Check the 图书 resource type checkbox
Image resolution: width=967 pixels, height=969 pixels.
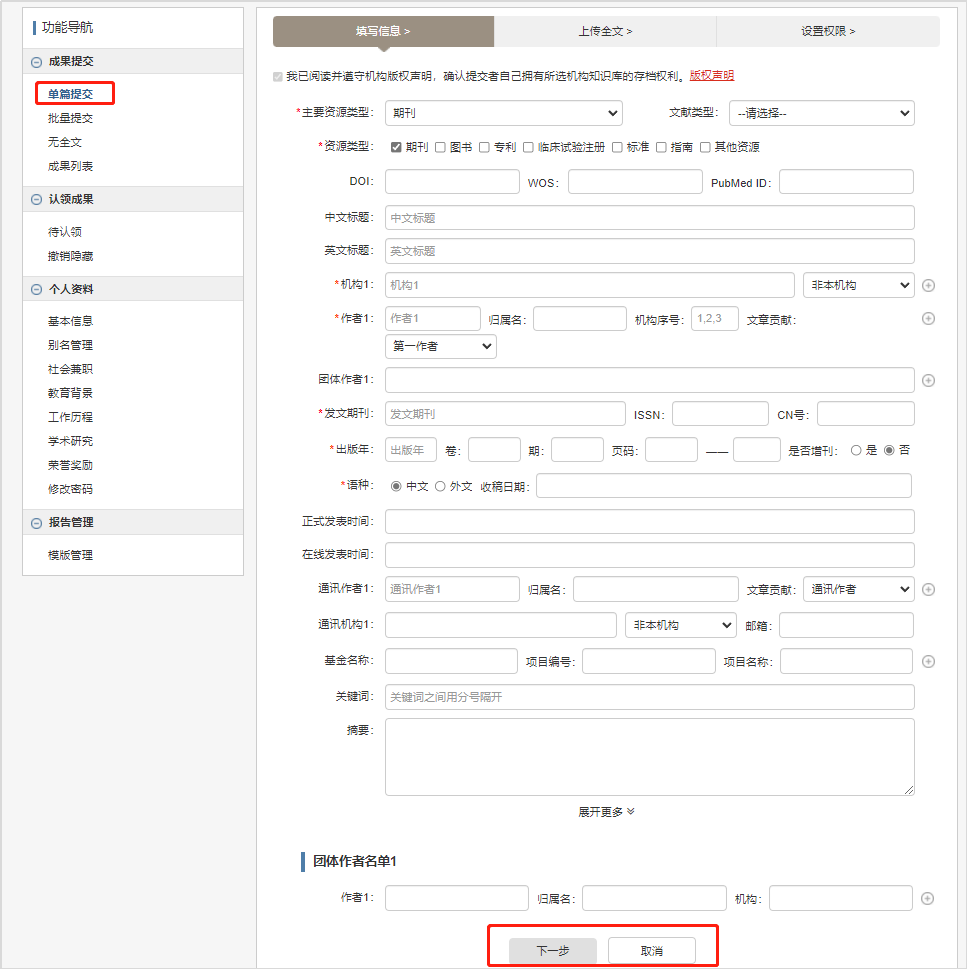pyautogui.click(x=440, y=147)
